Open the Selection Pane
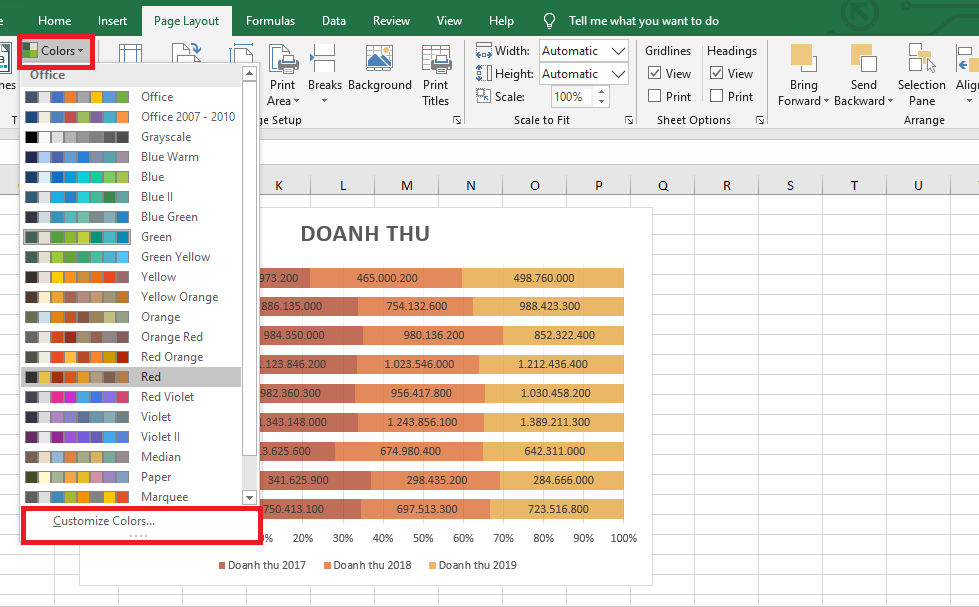Viewport: 979px width, 607px height. click(921, 58)
